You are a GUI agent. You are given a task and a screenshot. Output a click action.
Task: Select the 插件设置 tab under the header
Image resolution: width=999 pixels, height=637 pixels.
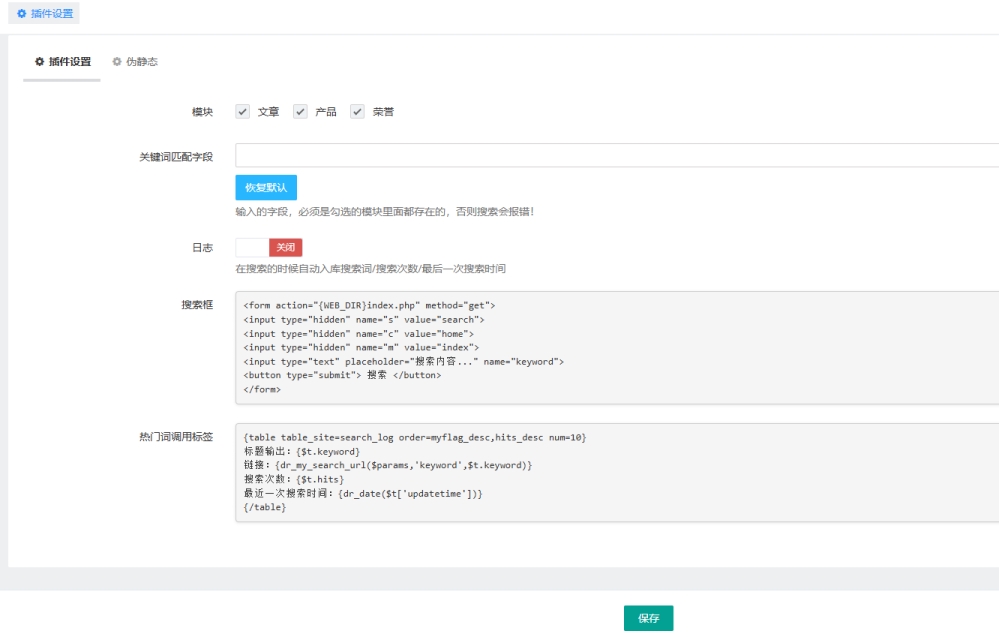pyautogui.click(x=69, y=62)
